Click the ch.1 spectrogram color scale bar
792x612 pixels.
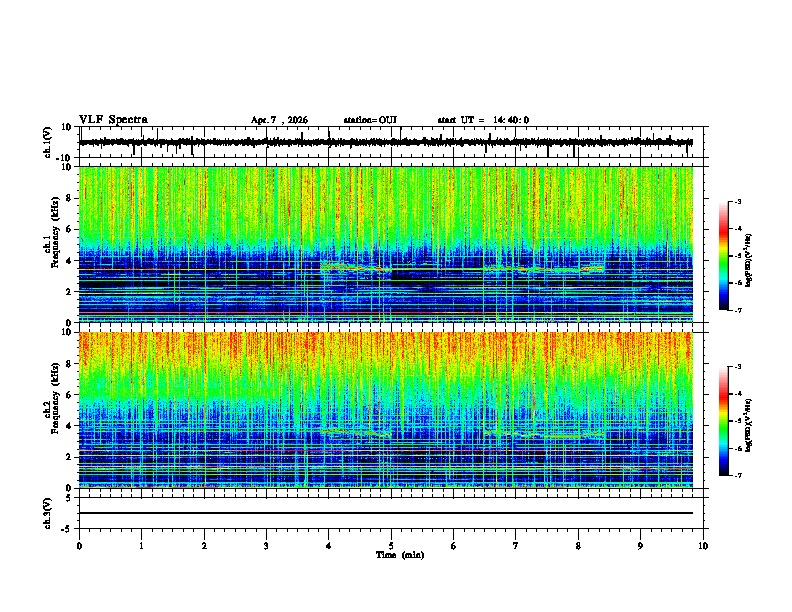pos(723,256)
